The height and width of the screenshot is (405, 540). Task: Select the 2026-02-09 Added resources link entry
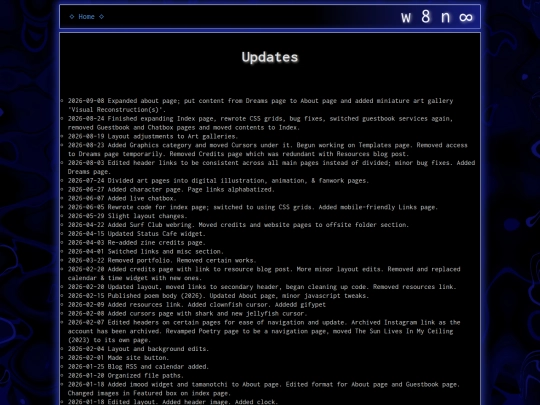[196, 304]
